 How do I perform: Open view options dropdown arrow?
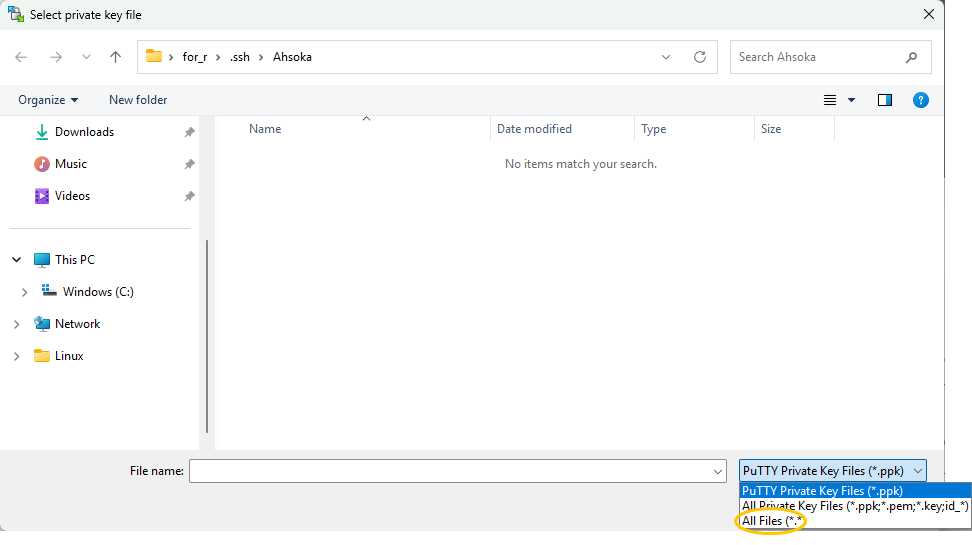click(x=851, y=100)
